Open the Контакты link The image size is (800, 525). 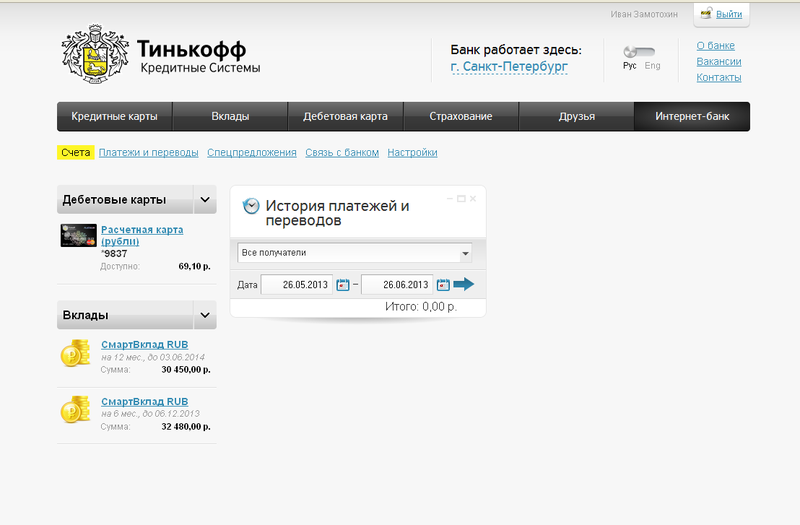(719, 77)
